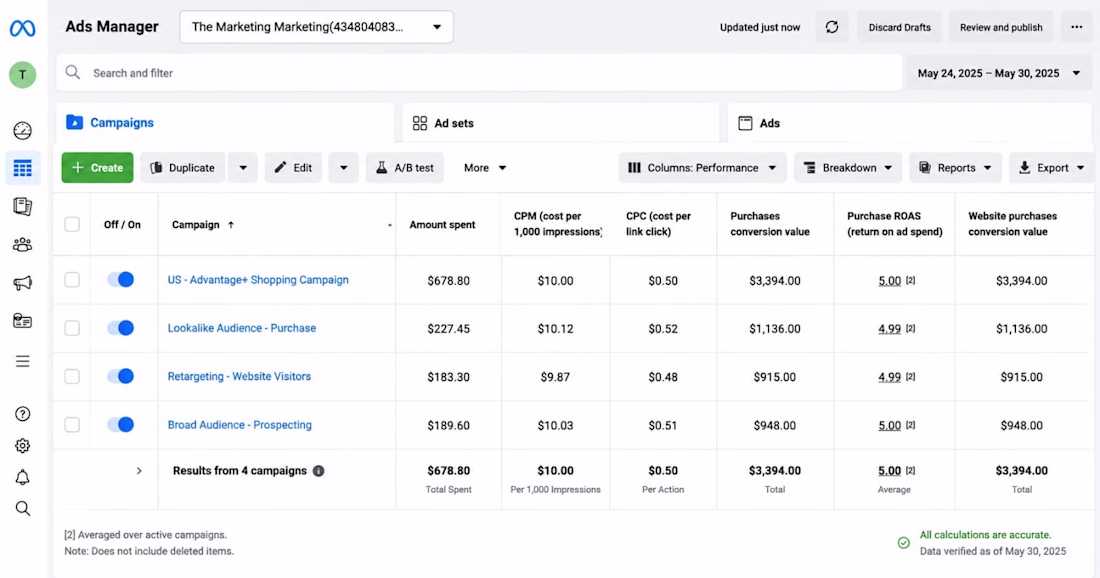Screen dimensions: 1100x578
Task: Click the Ads window icon
Action: pyautogui.click(x=745, y=123)
